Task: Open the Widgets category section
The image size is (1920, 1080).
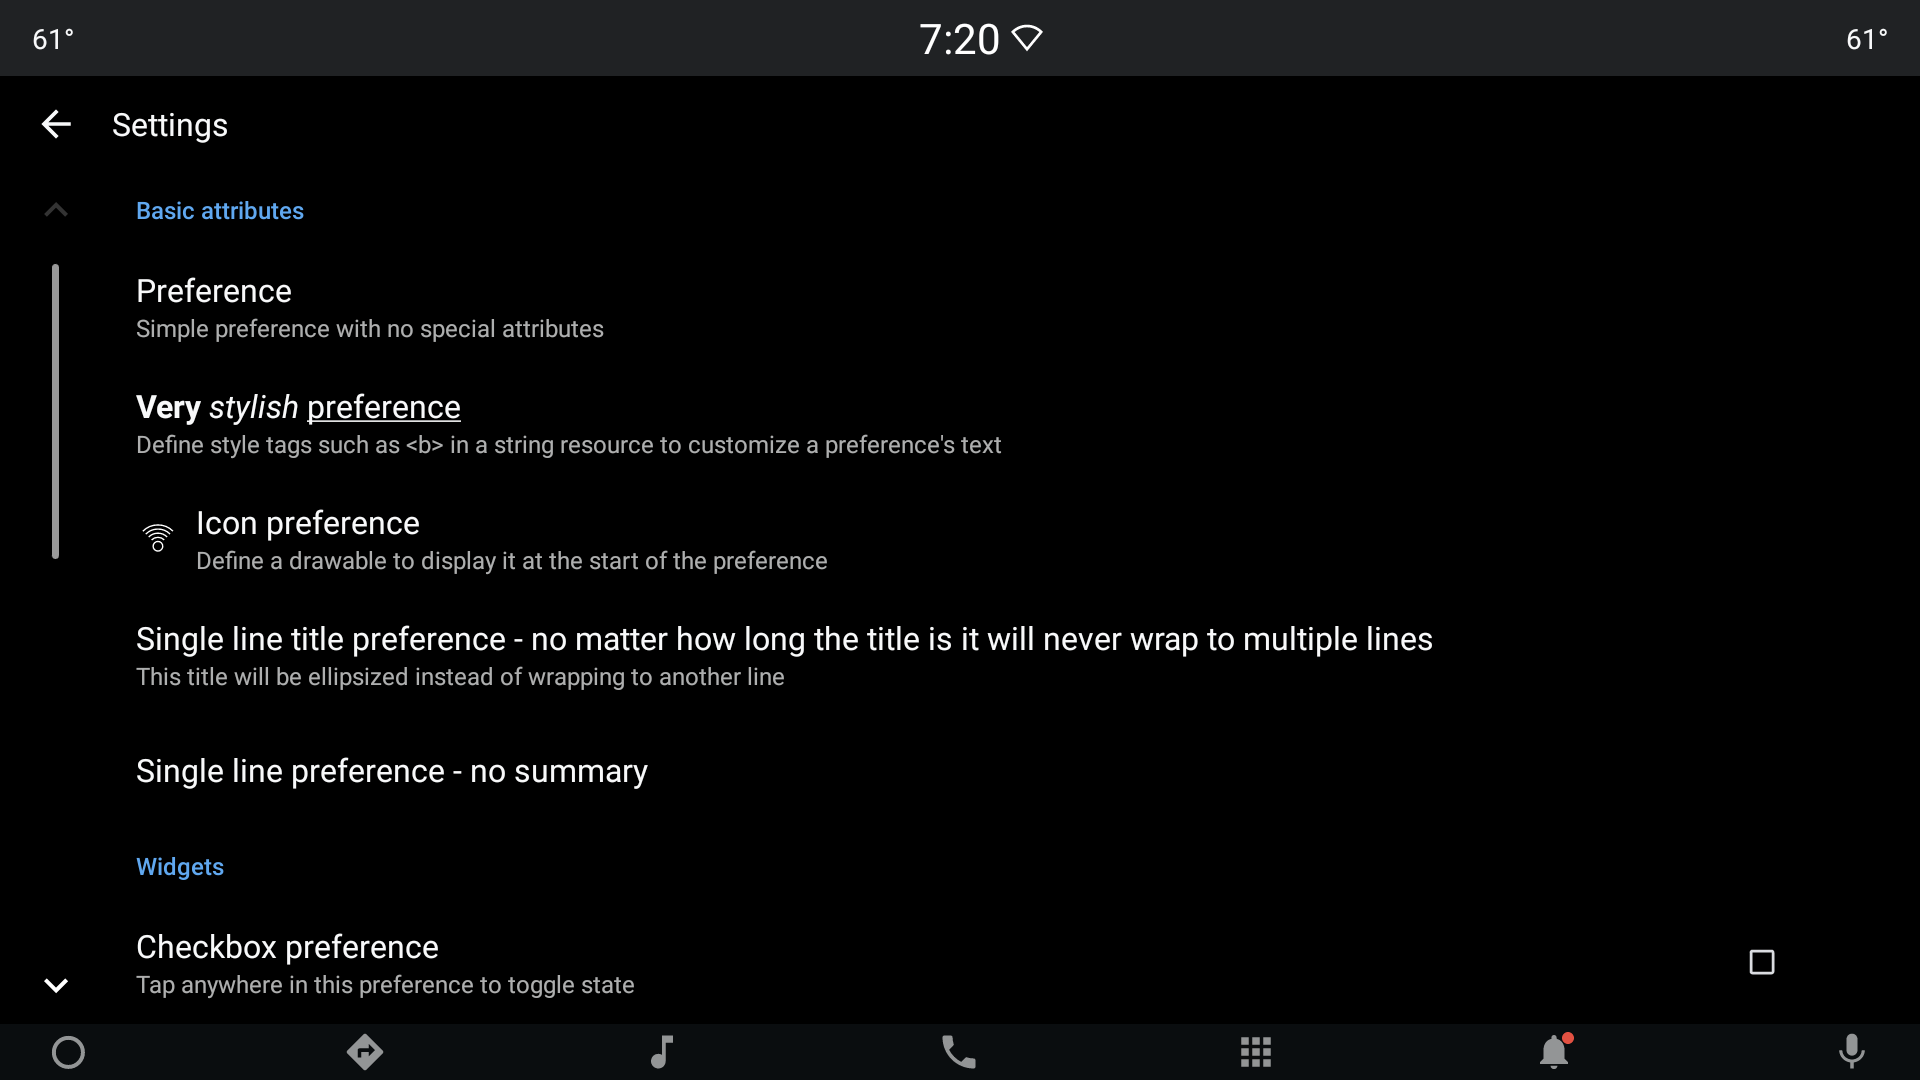Action: [x=179, y=866]
